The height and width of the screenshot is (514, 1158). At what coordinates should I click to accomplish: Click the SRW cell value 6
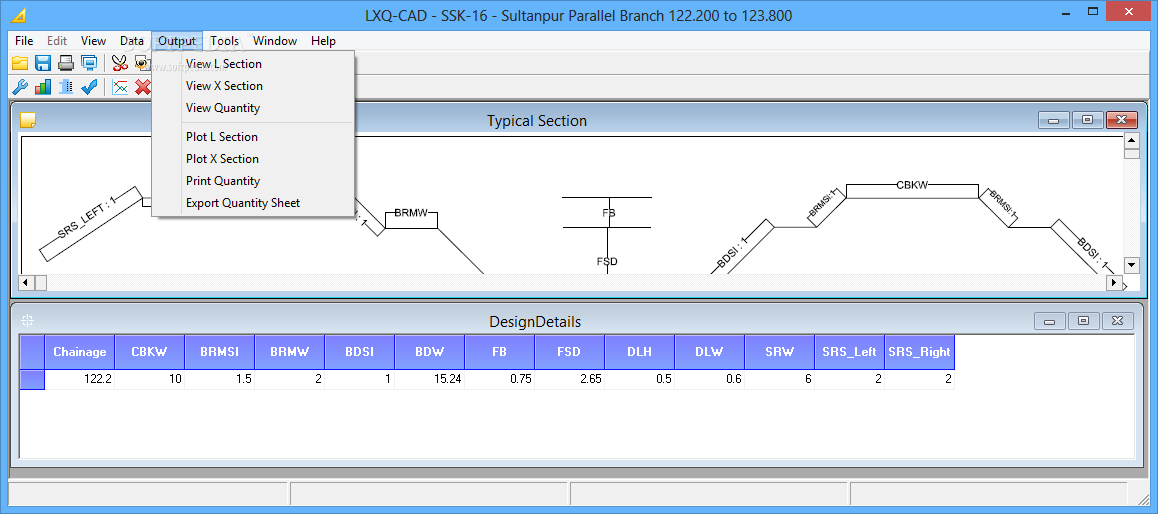(x=780, y=380)
